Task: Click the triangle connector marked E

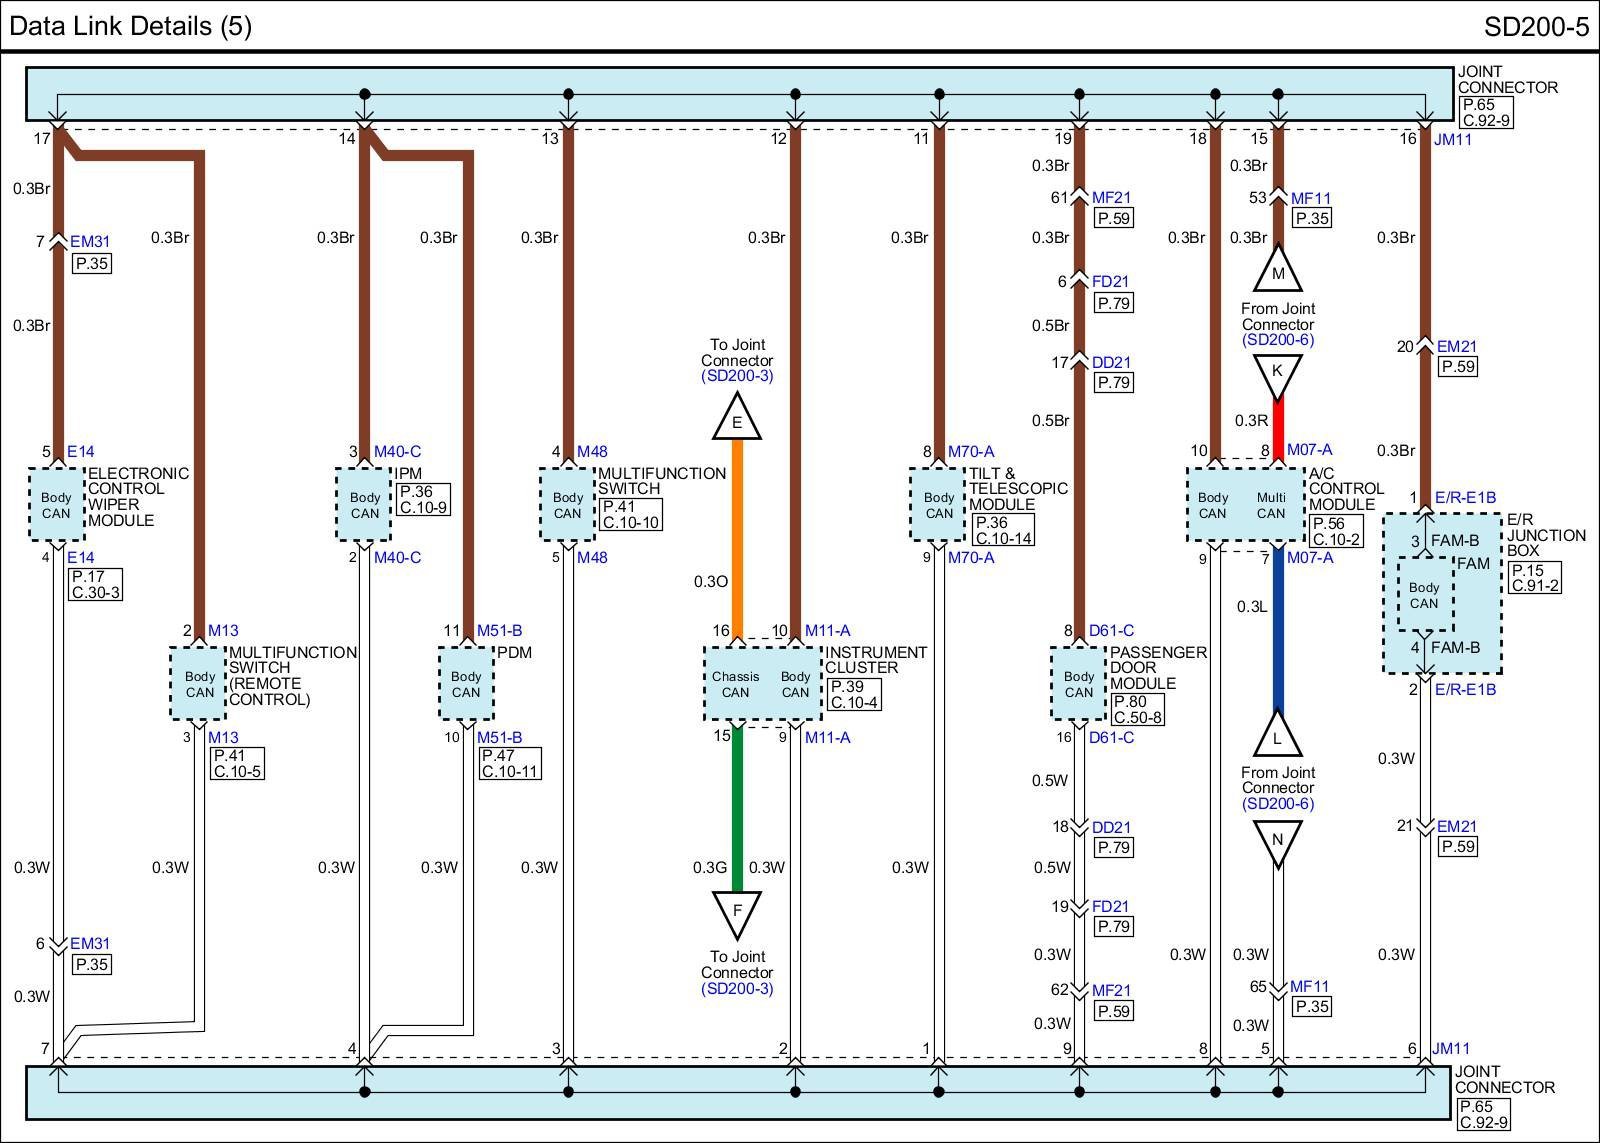Action: (737, 420)
